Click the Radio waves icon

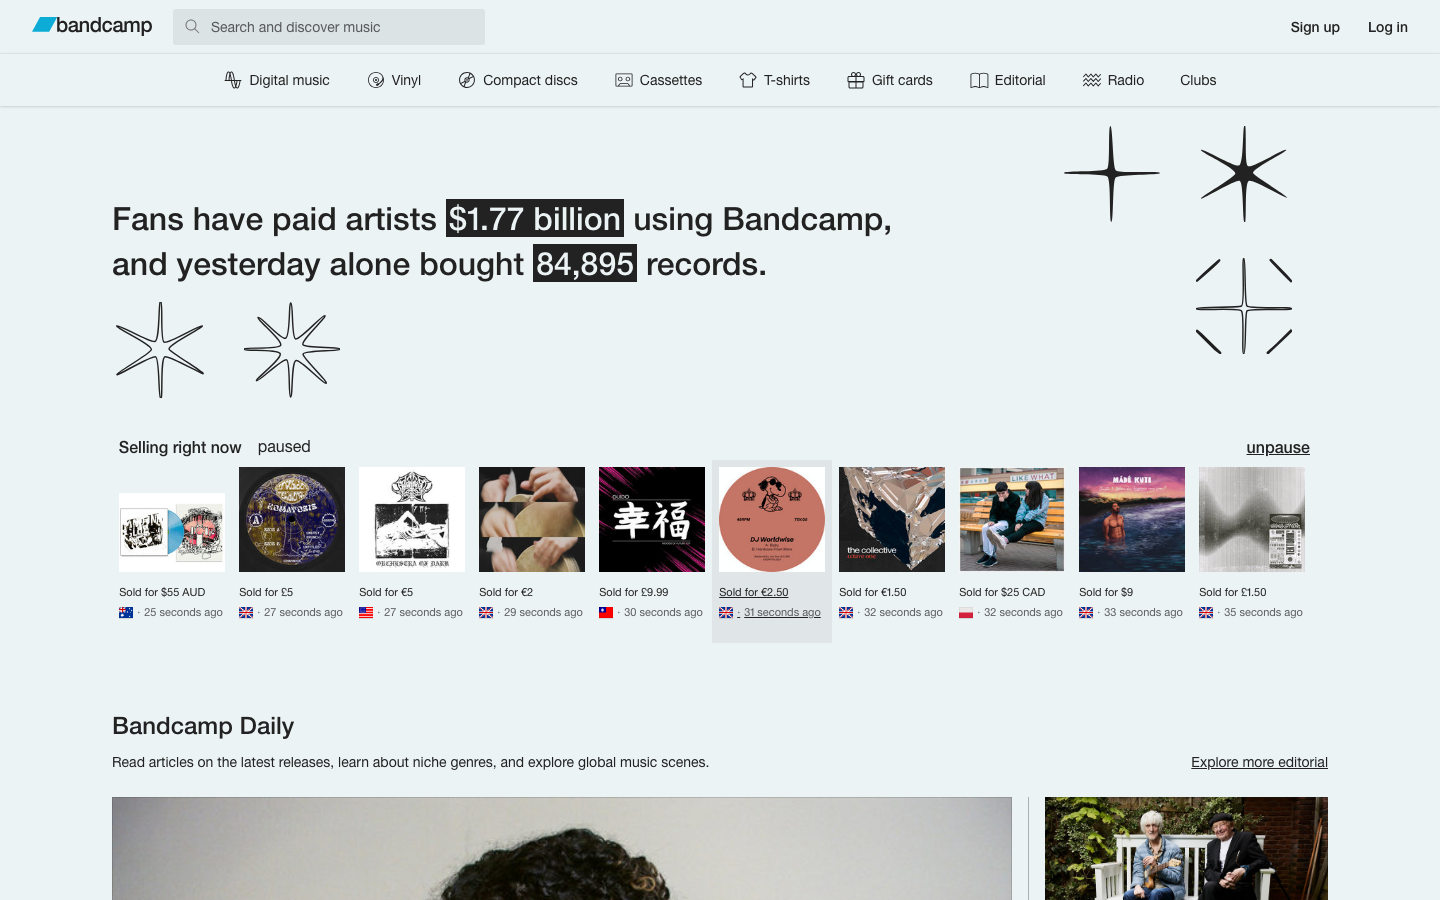(x=1092, y=80)
